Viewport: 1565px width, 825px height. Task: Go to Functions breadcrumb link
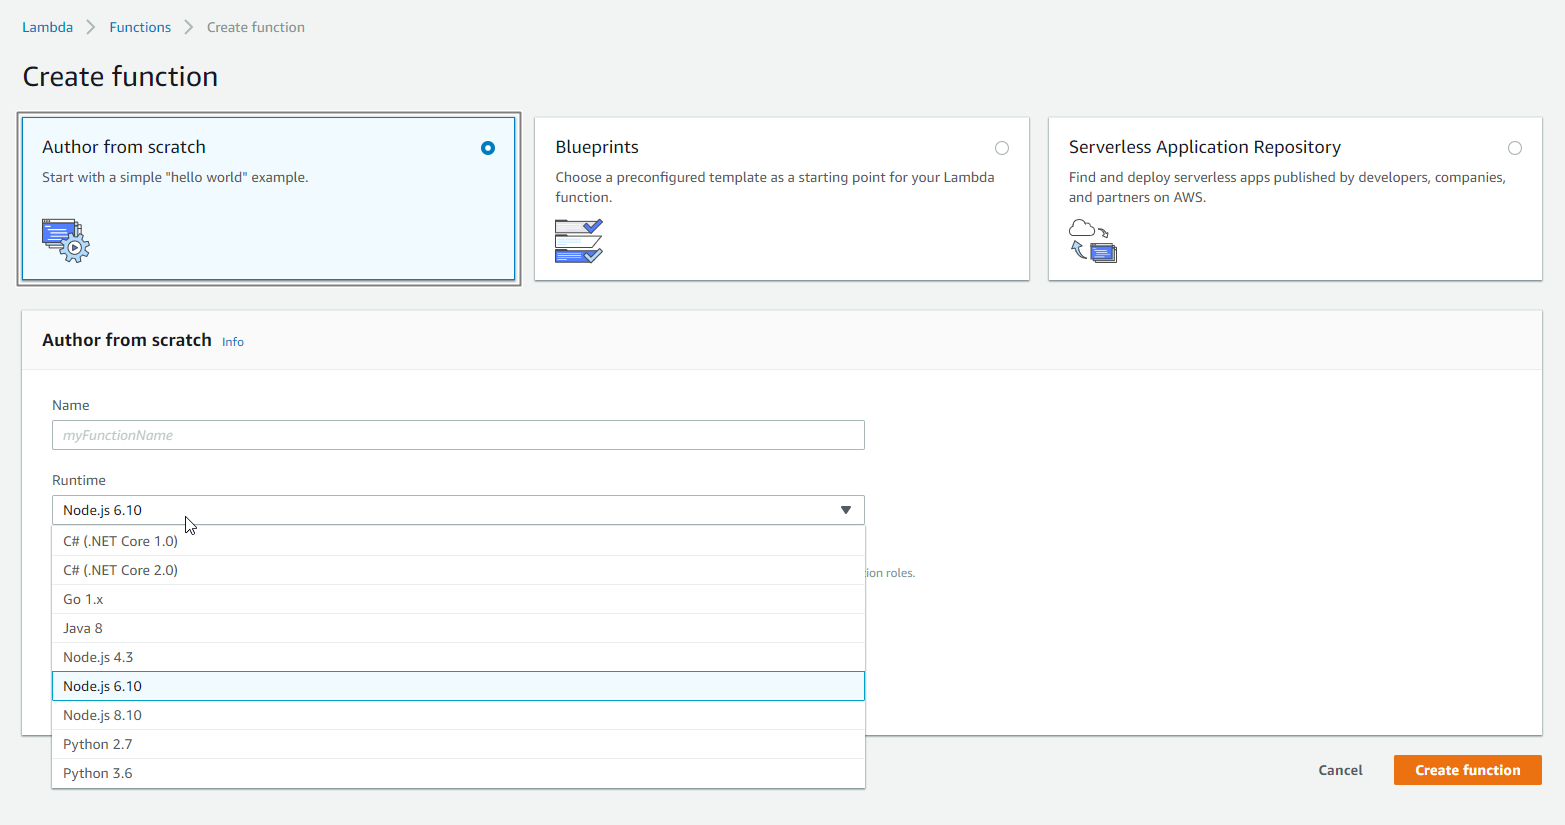[140, 27]
